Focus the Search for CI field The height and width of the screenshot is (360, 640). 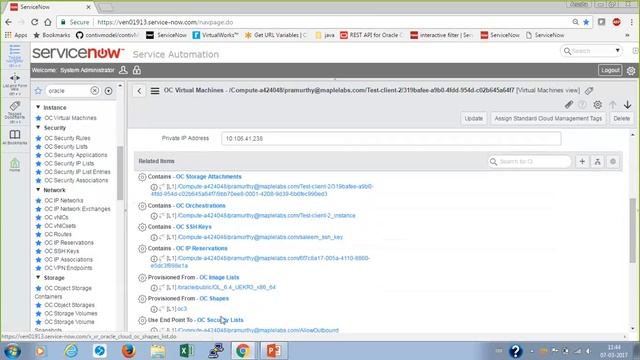click(x=529, y=162)
